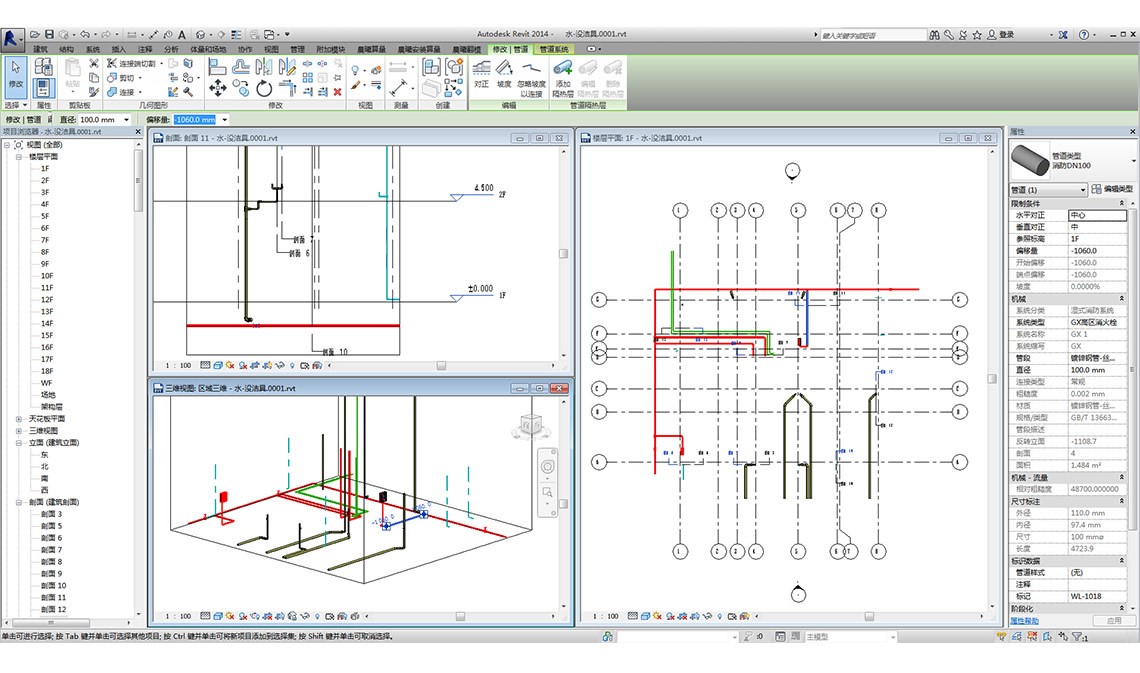Click the Save icon in quick access toolbar
The image size is (1140, 673).
click(49, 34)
